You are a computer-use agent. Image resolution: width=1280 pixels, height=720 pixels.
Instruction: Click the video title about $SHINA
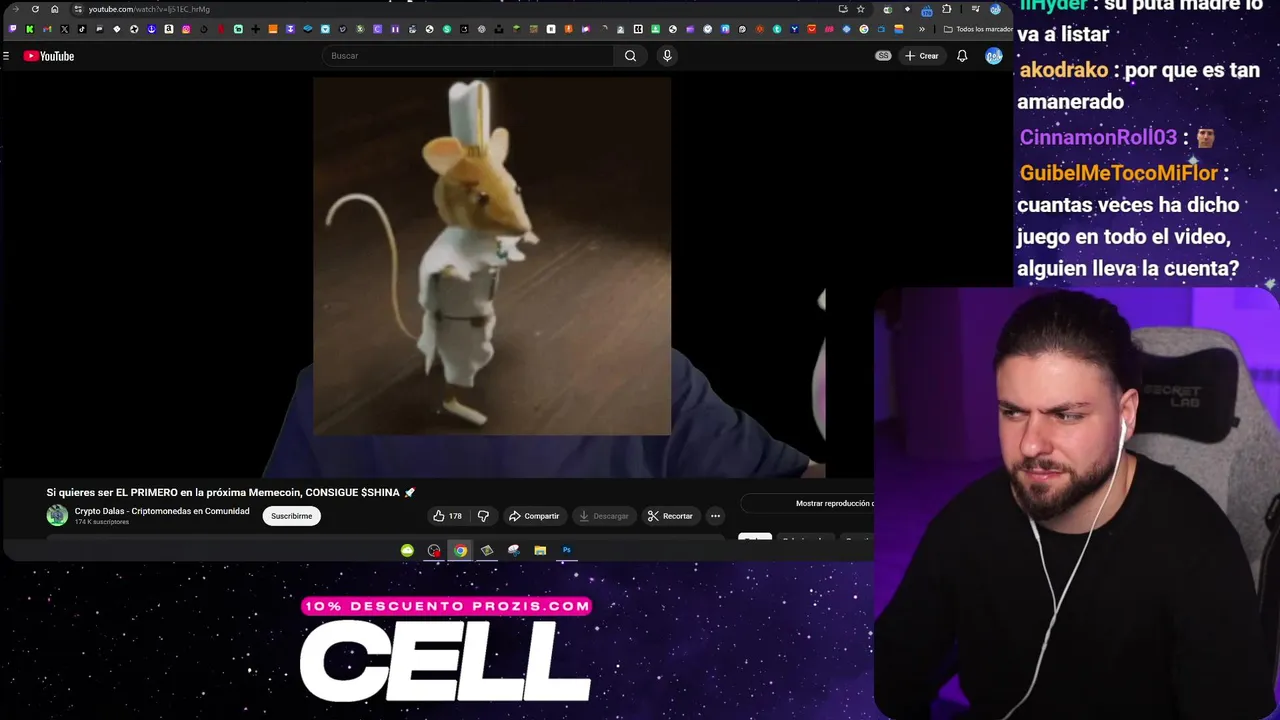pos(230,493)
